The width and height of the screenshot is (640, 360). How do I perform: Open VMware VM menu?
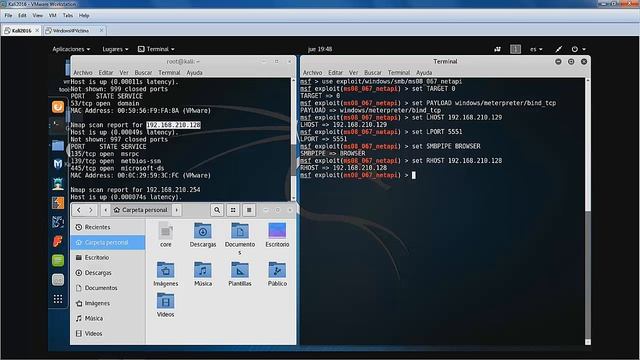[x=52, y=16]
